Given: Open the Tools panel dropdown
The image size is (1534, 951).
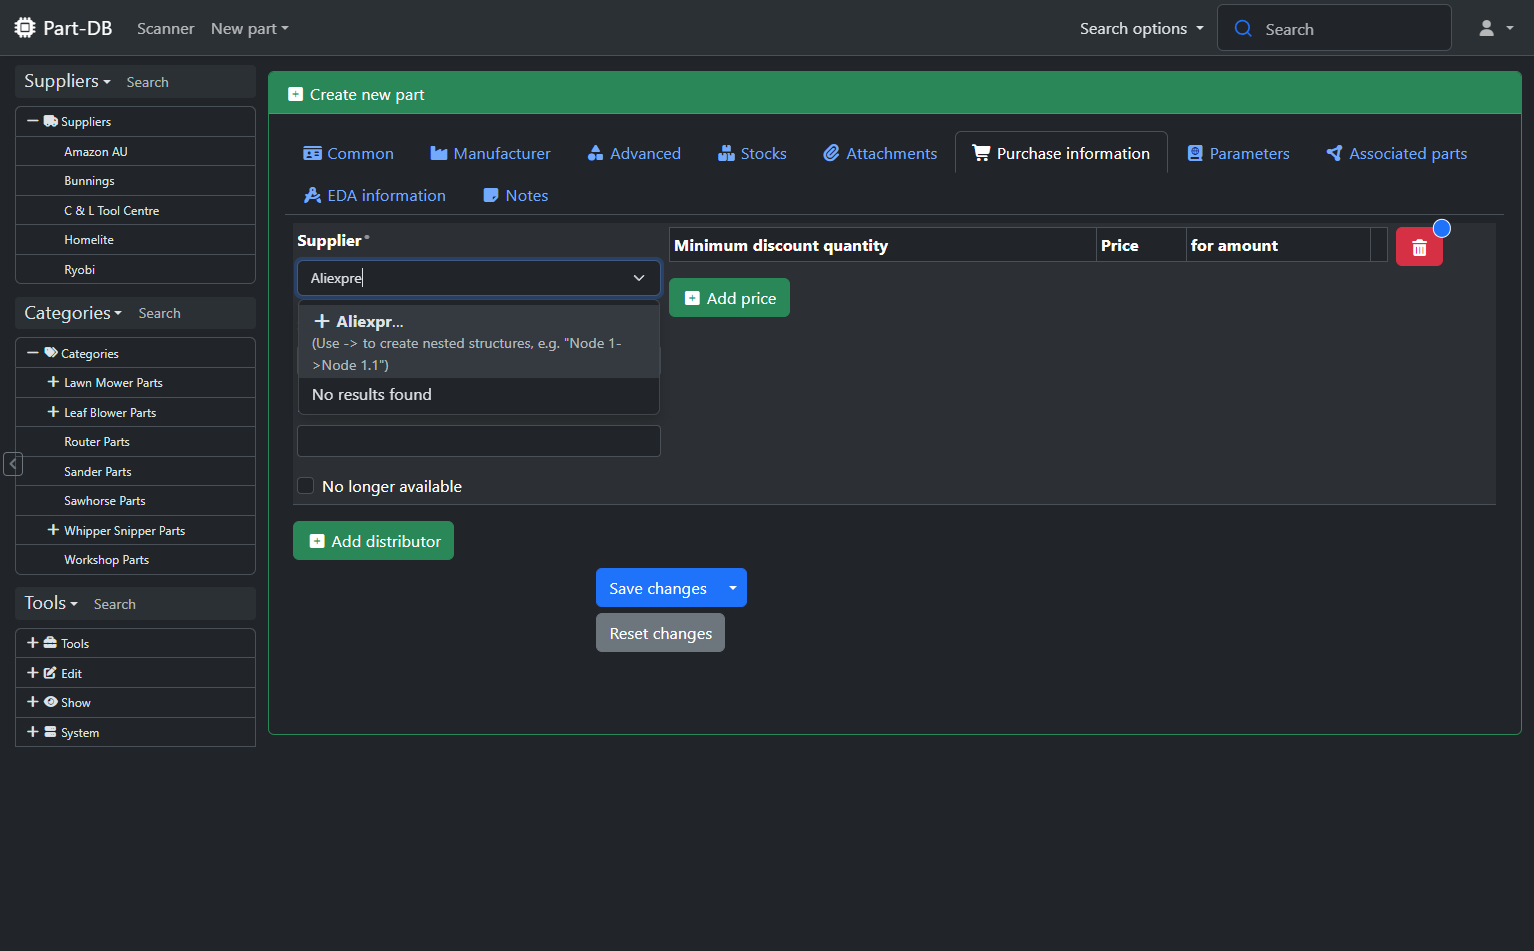Looking at the screenshot, I should click(51, 603).
